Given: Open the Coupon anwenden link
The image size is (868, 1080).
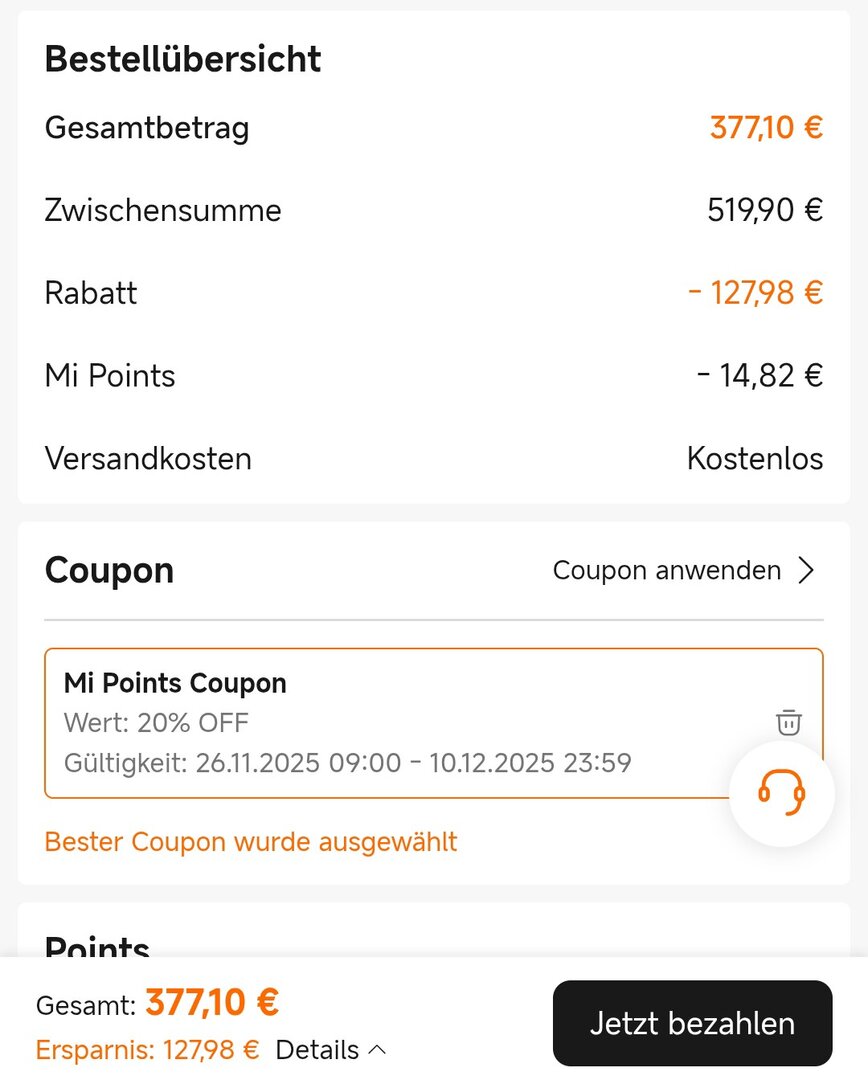Looking at the screenshot, I should click(x=667, y=570).
